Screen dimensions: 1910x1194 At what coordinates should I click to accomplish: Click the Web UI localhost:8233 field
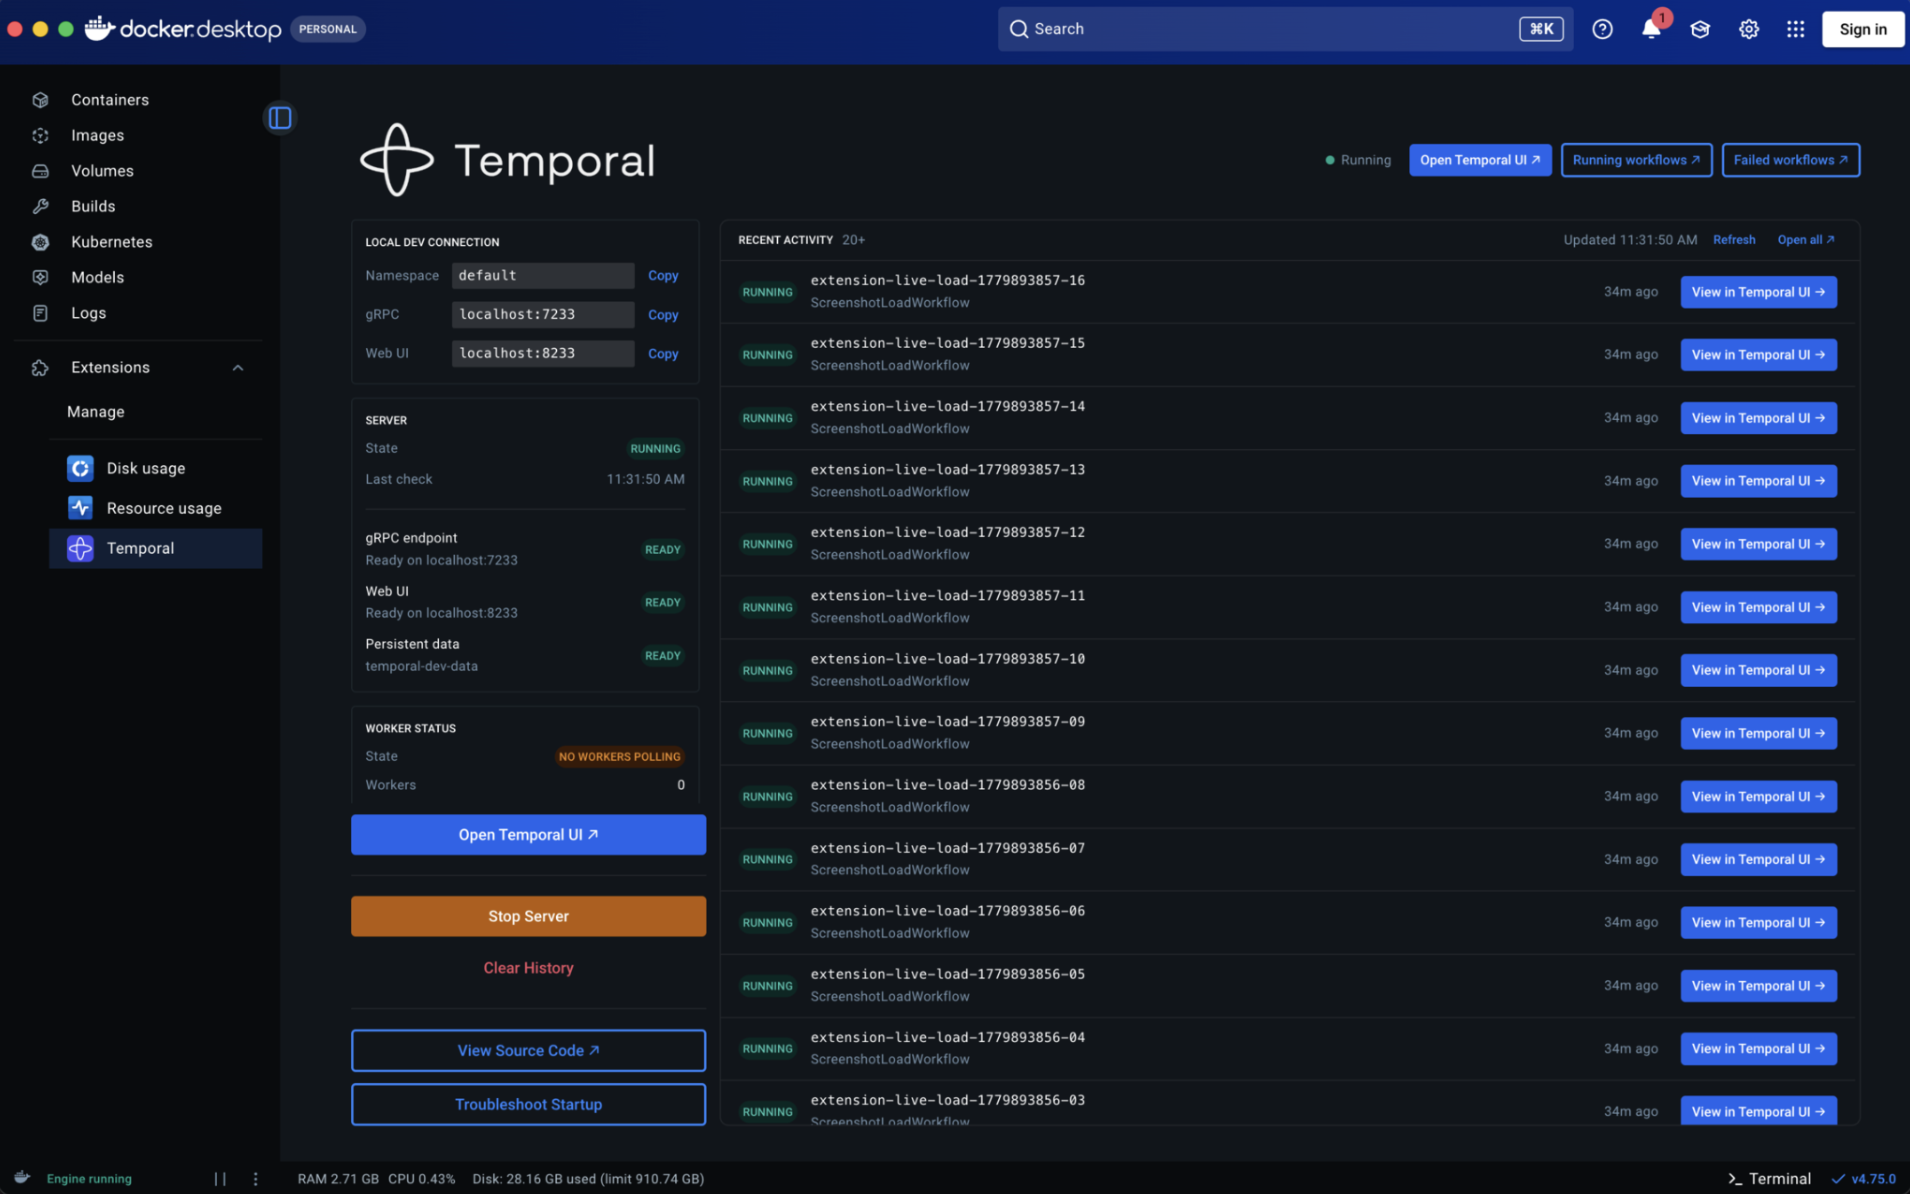(543, 353)
